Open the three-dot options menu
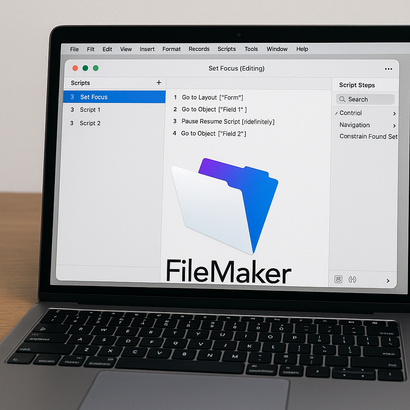Viewport: 410px width, 410px height. 388,69
